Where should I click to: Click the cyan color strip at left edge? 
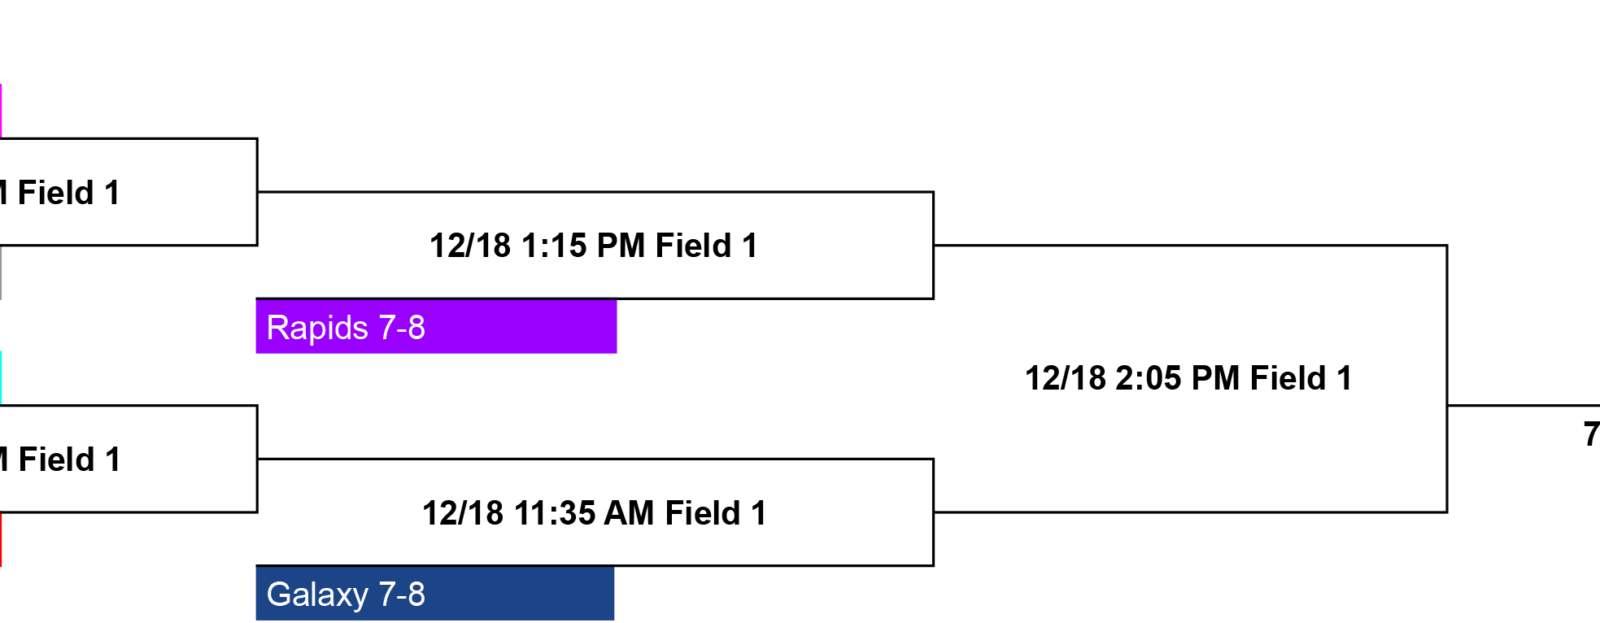[1, 378]
